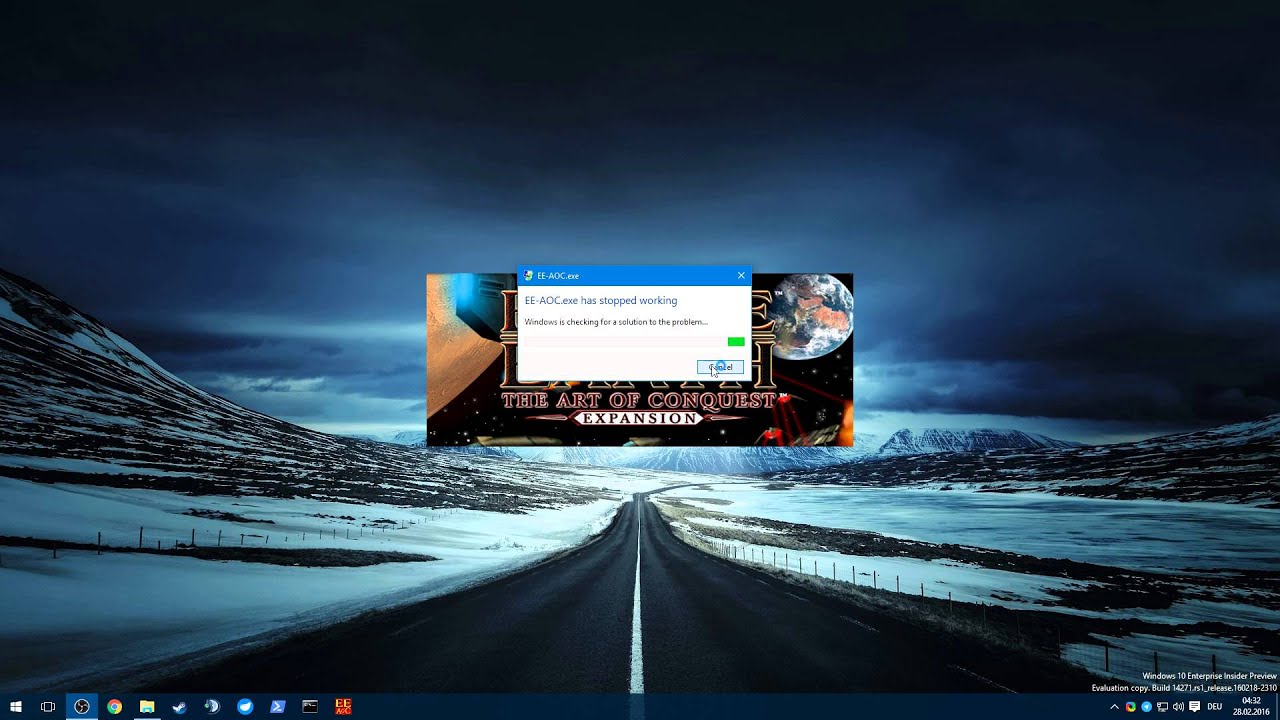Open the clock showing 04:32
The height and width of the screenshot is (720, 1280).
click(x=1251, y=707)
